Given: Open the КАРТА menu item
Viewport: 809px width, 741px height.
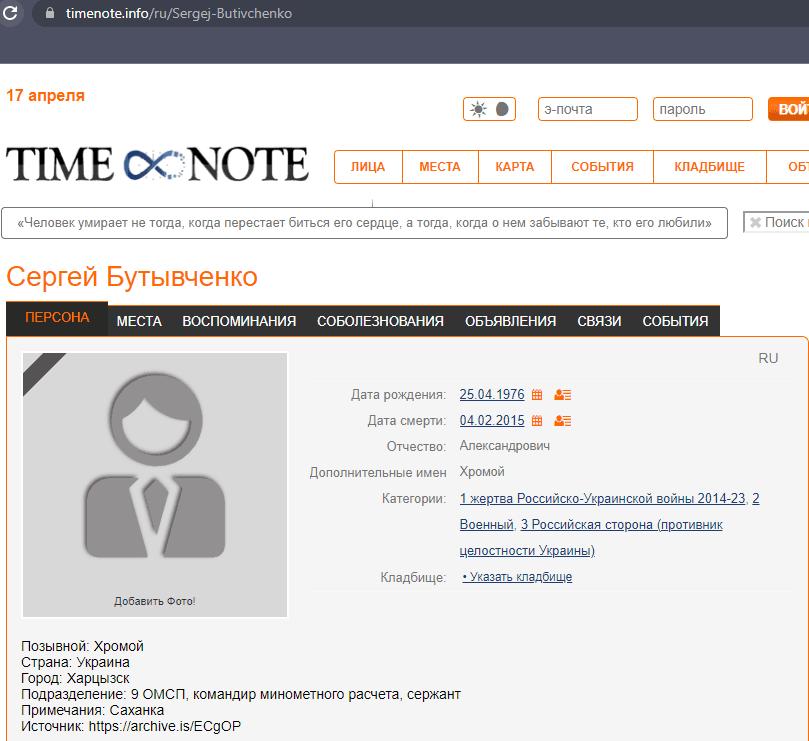Looking at the screenshot, I should tap(514, 167).
